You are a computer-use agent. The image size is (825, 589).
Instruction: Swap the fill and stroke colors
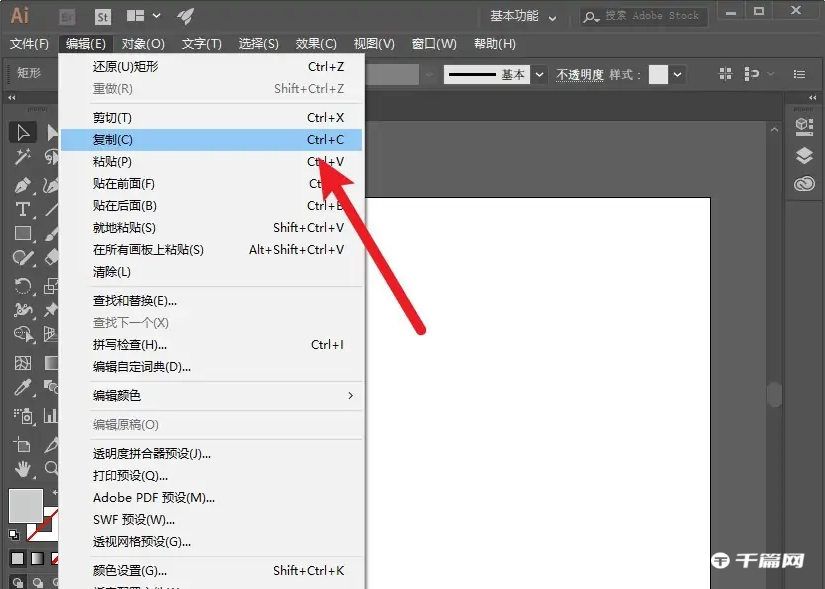pyautogui.click(x=54, y=492)
